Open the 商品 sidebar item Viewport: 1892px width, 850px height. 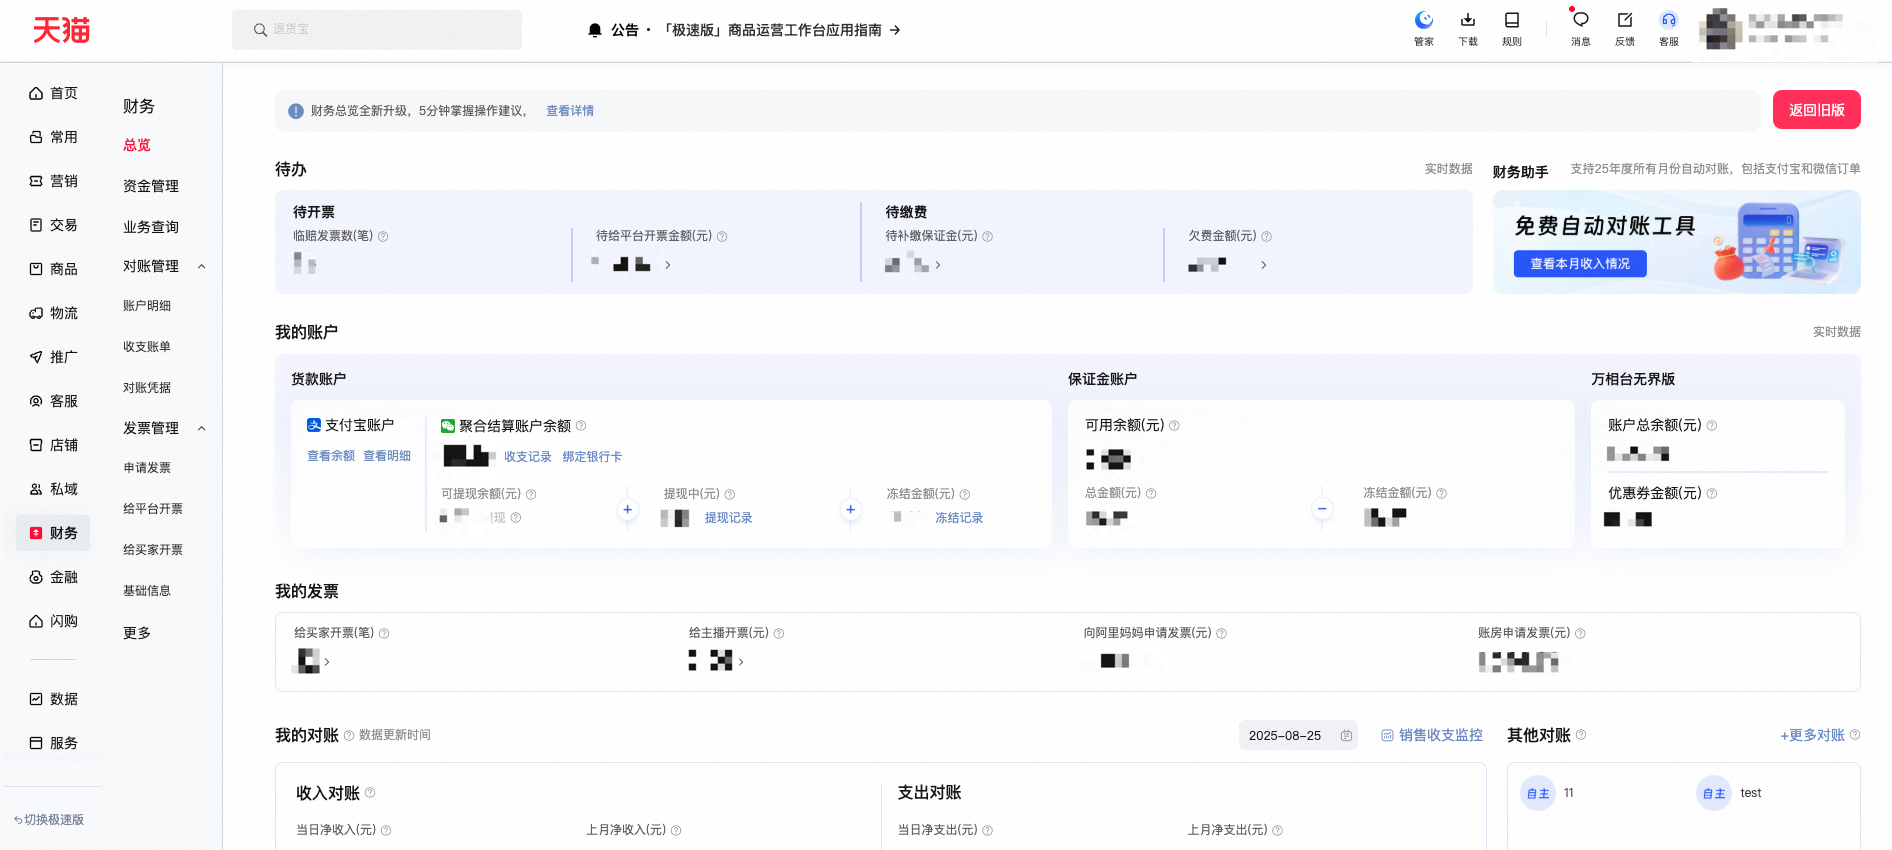pyautogui.click(x=53, y=269)
